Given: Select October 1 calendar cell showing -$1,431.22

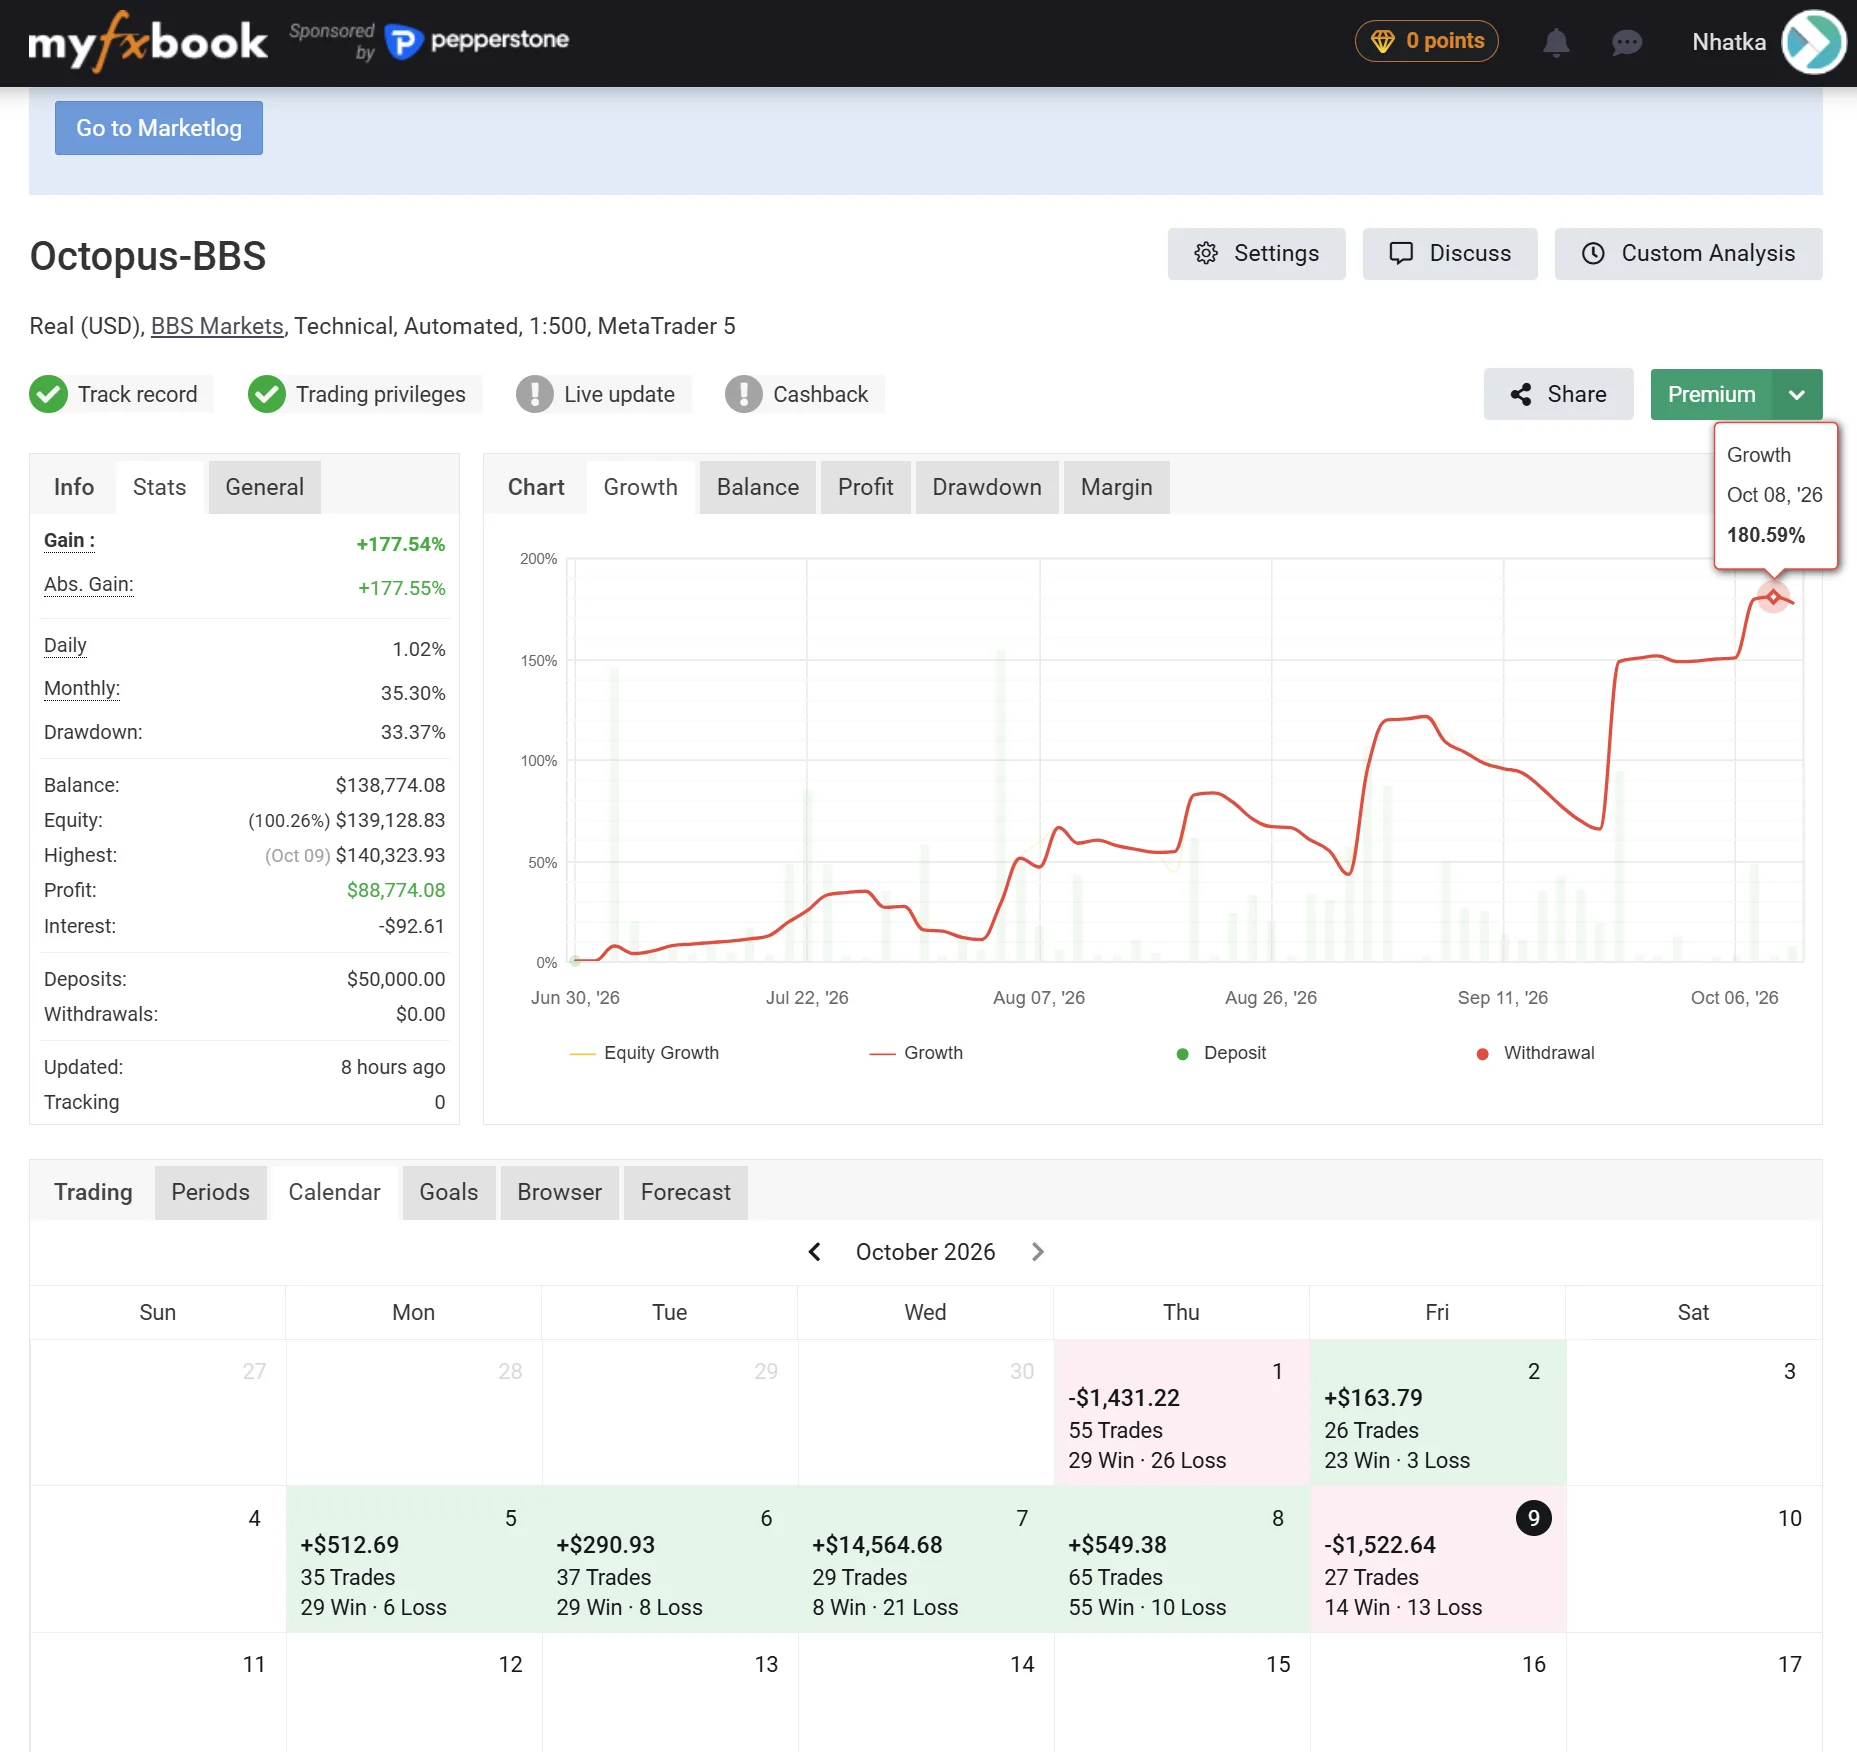Looking at the screenshot, I should click(x=1182, y=1412).
